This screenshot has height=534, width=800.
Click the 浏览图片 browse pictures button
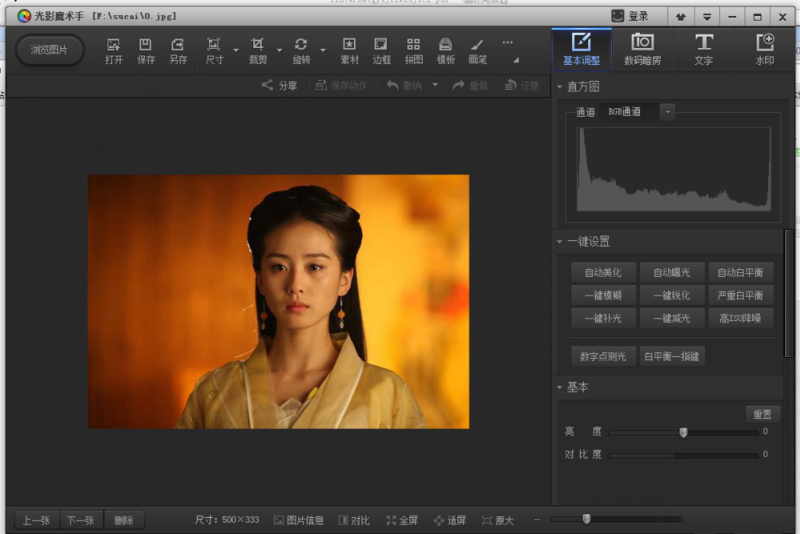pos(49,50)
